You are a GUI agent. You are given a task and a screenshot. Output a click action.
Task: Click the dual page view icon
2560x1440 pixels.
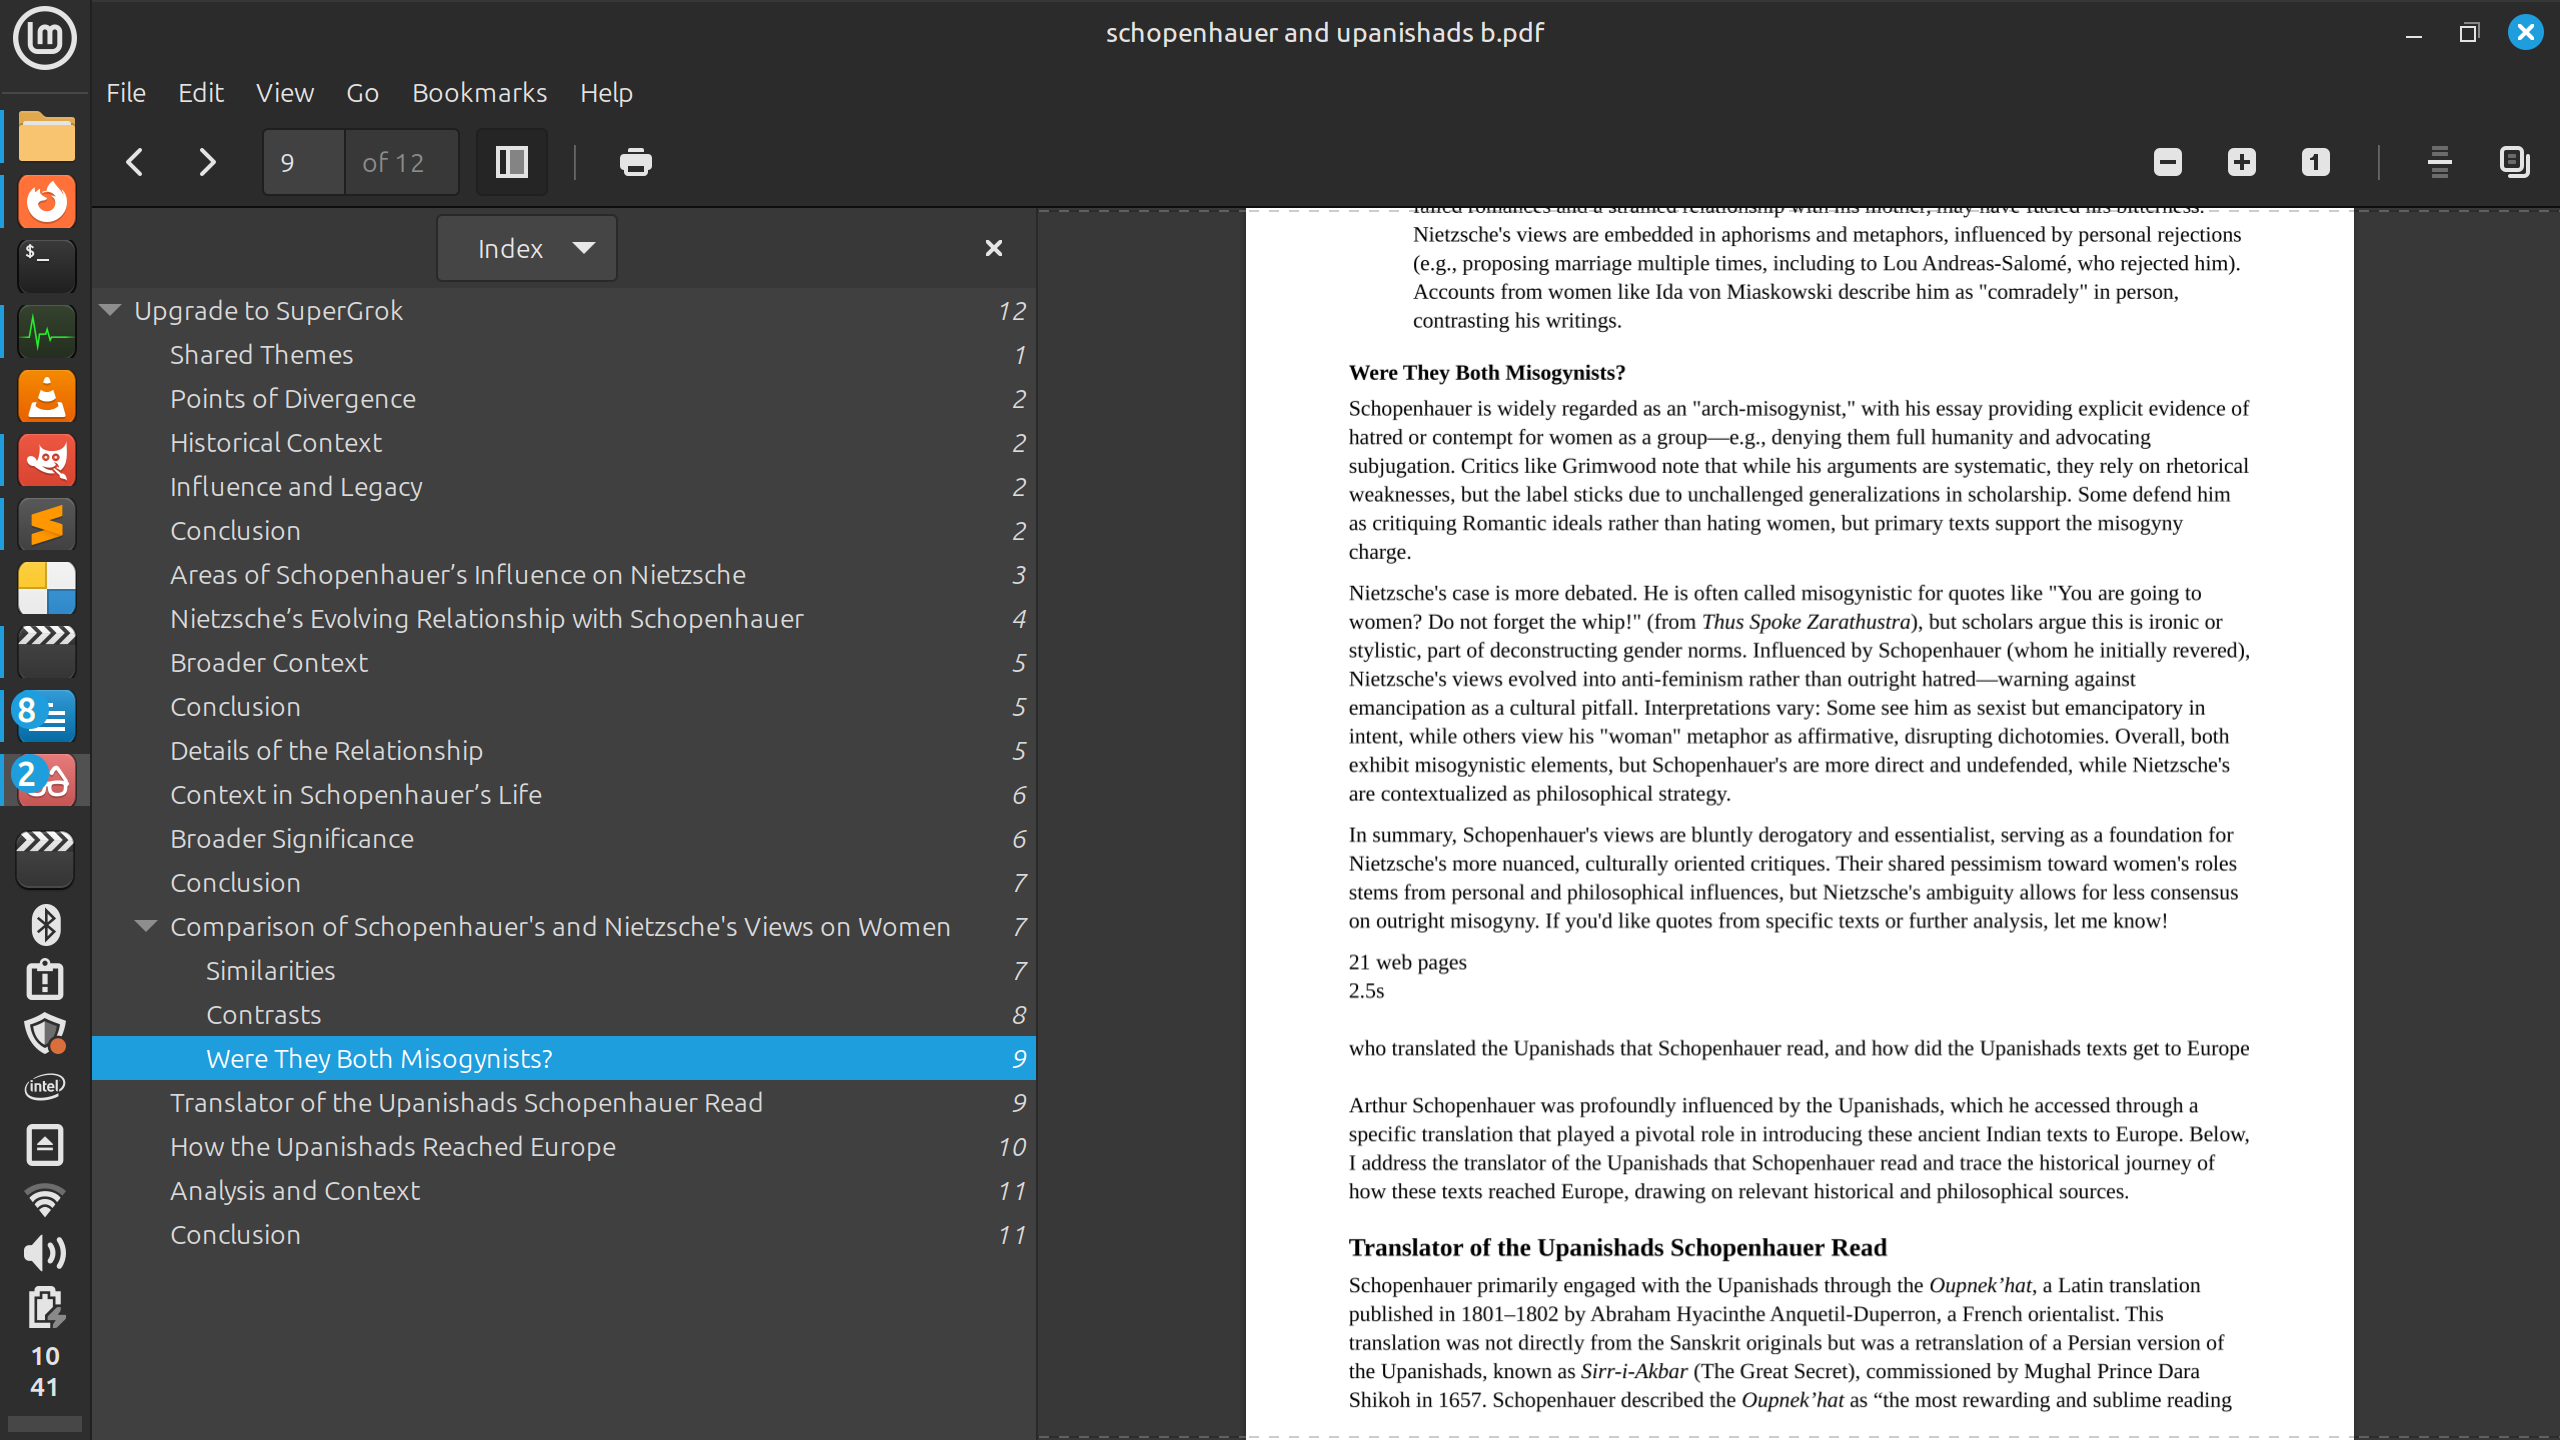(2514, 162)
